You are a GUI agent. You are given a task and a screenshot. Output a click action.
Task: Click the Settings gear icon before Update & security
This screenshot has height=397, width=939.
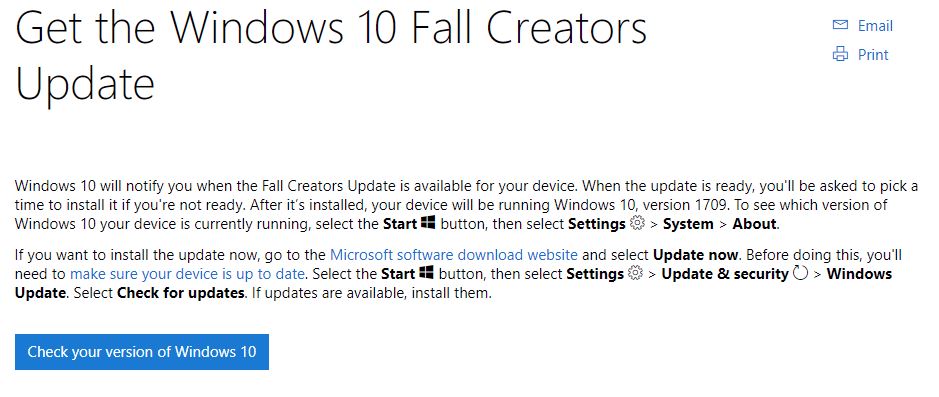point(635,274)
